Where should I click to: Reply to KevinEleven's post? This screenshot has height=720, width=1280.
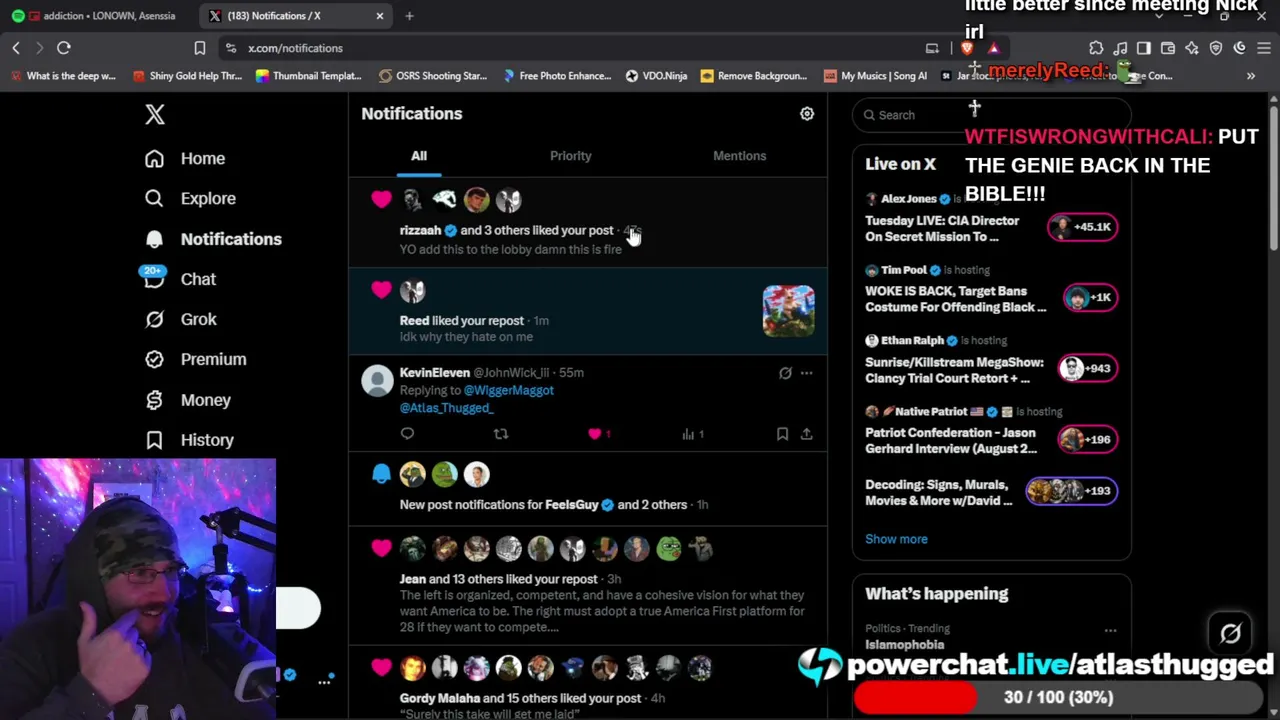[x=407, y=434]
